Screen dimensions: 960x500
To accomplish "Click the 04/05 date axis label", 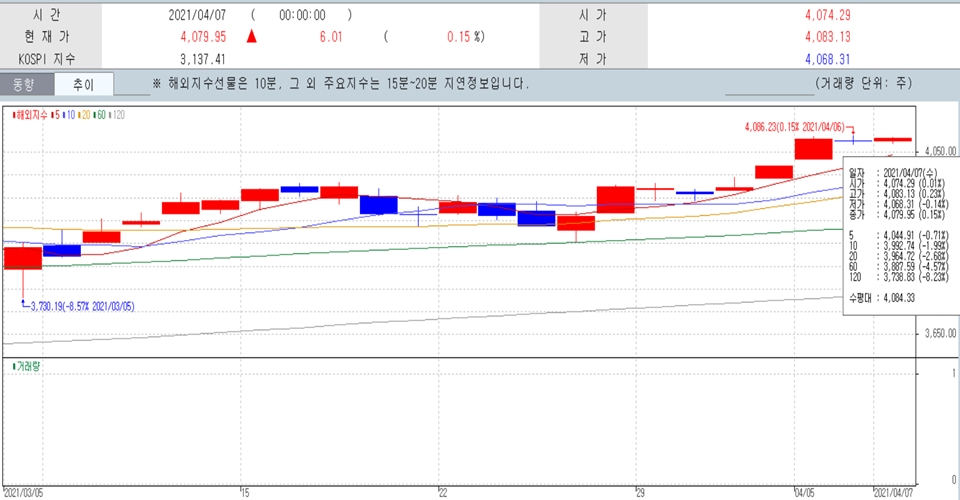I will point(804,493).
